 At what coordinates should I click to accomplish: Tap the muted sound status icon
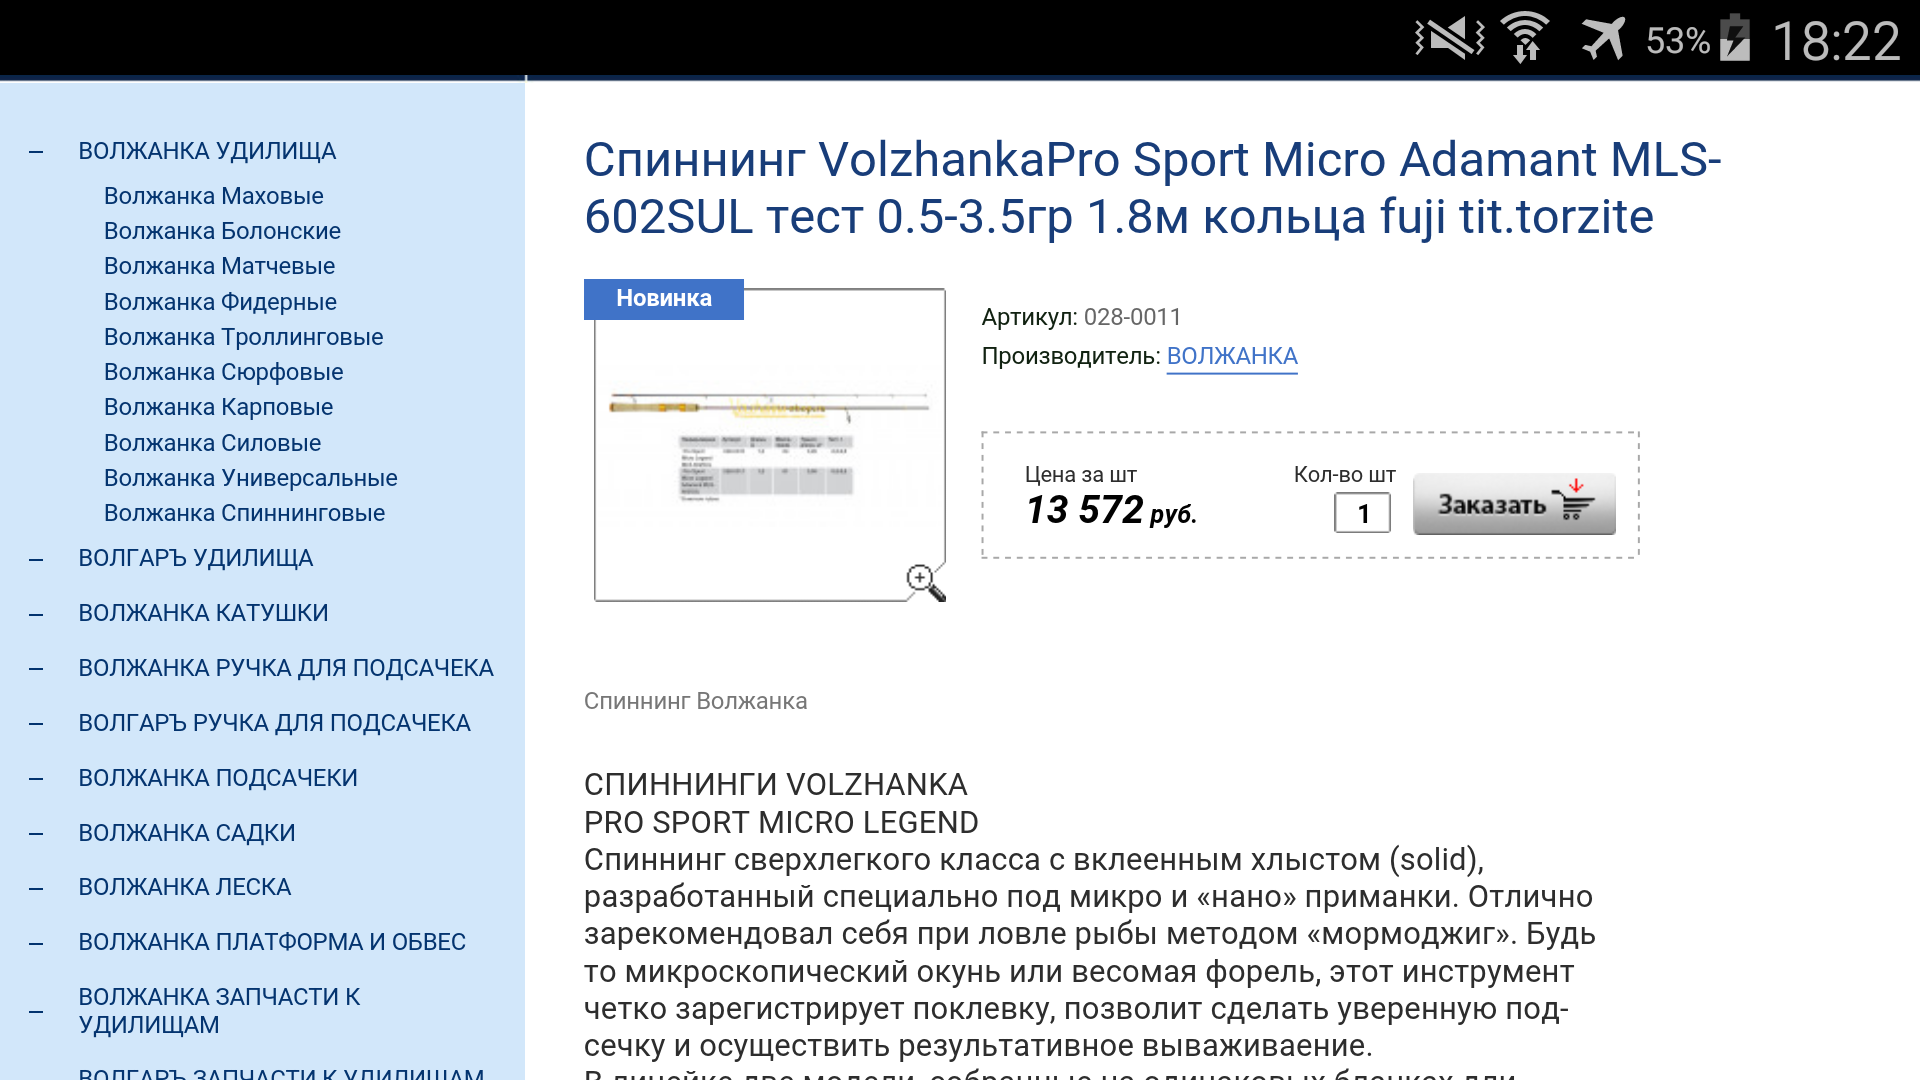click(x=1449, y=39)
